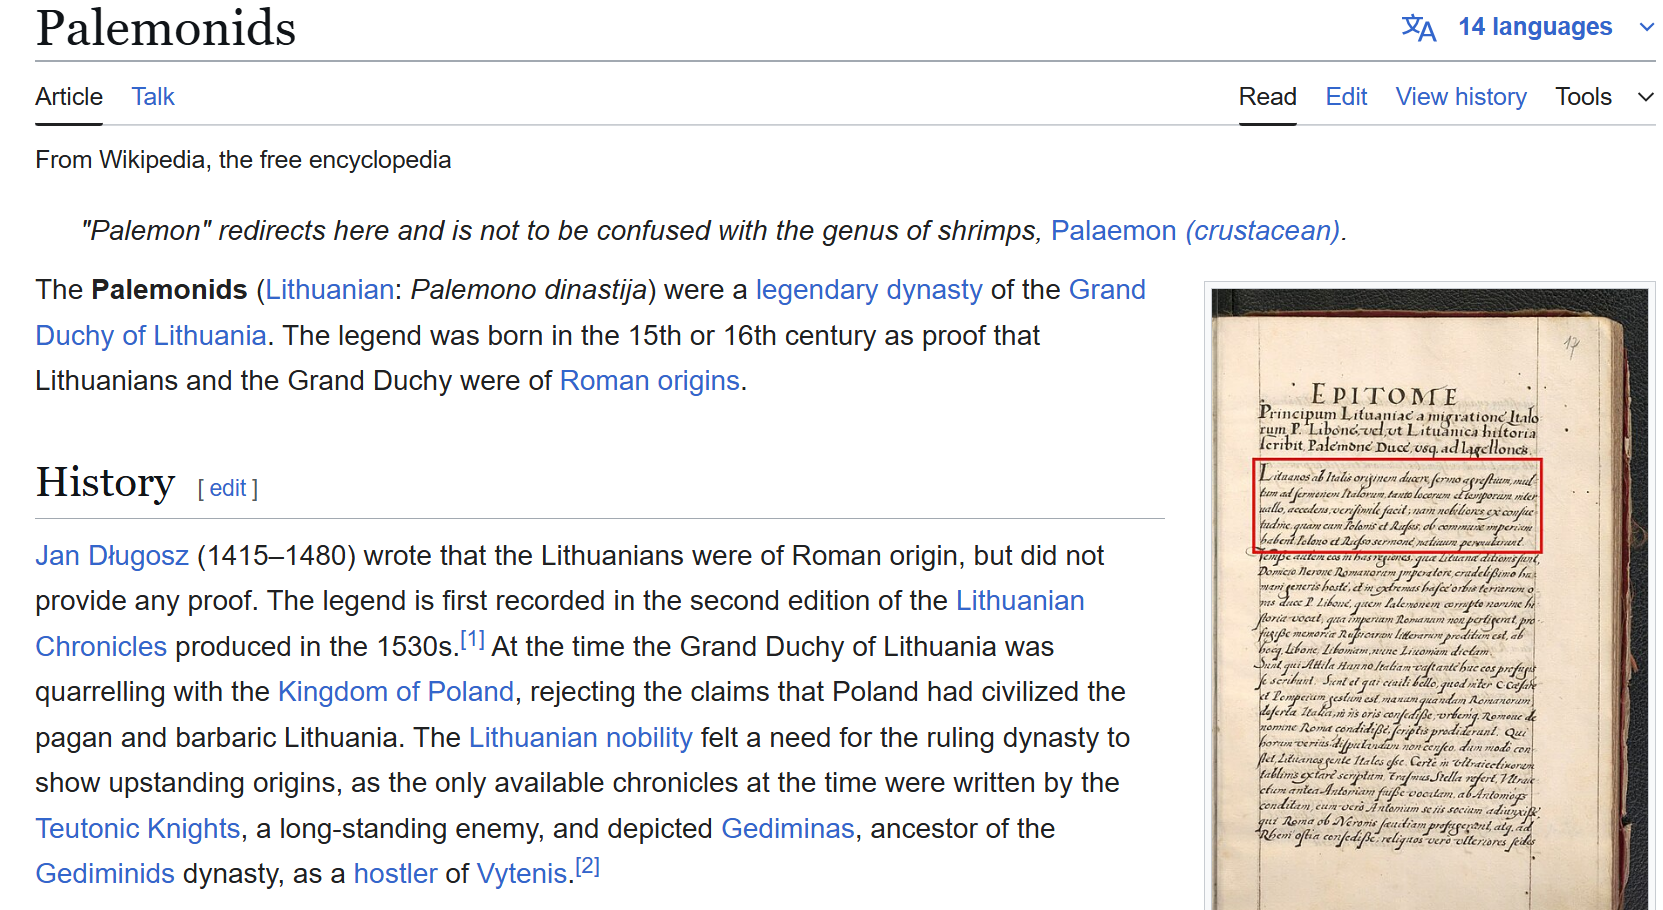Click the History section edit link
Image resolution: width=1663 pixels, height=910 pixels.
(x=228, y=488)
